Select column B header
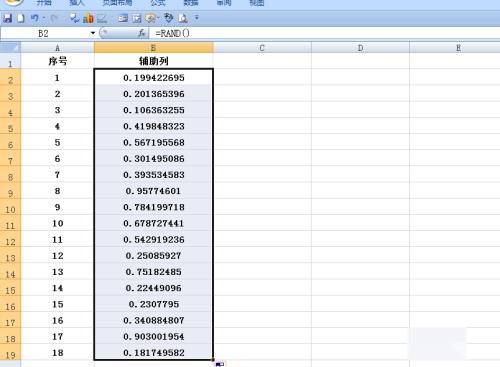The image size is (500, 367). point(153,48)
